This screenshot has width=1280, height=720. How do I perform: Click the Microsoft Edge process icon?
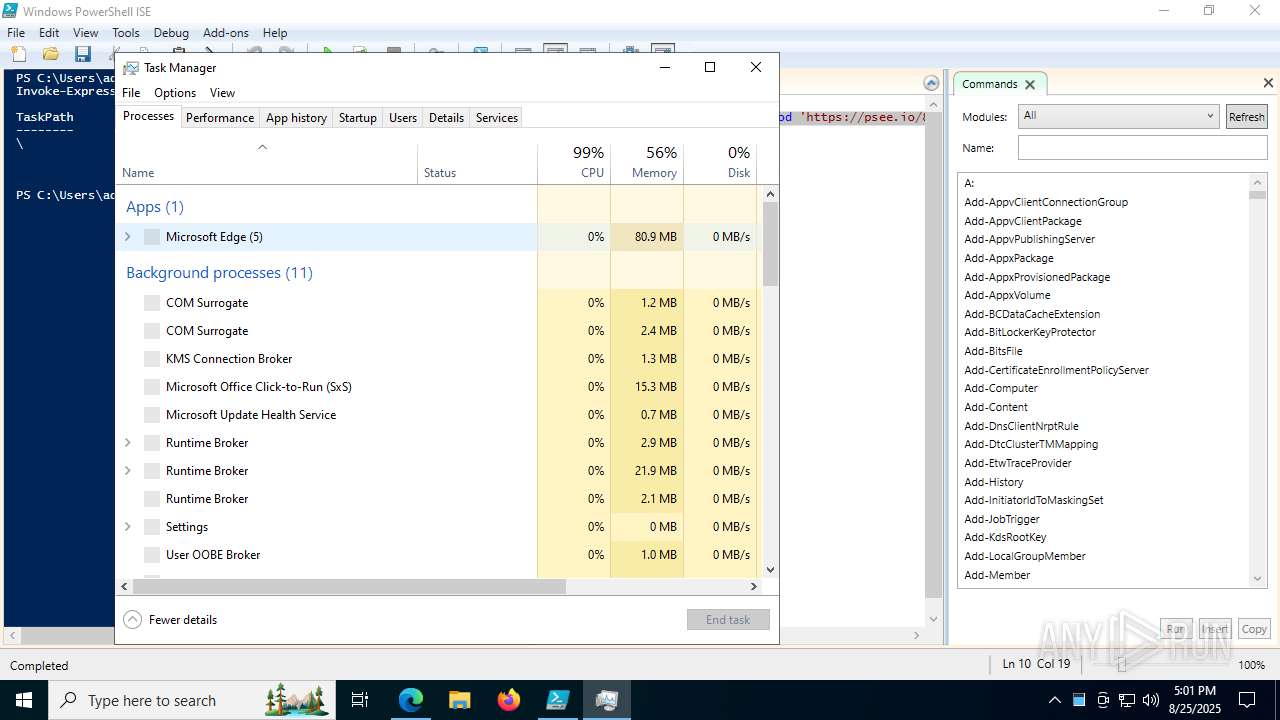pos(152,237)
